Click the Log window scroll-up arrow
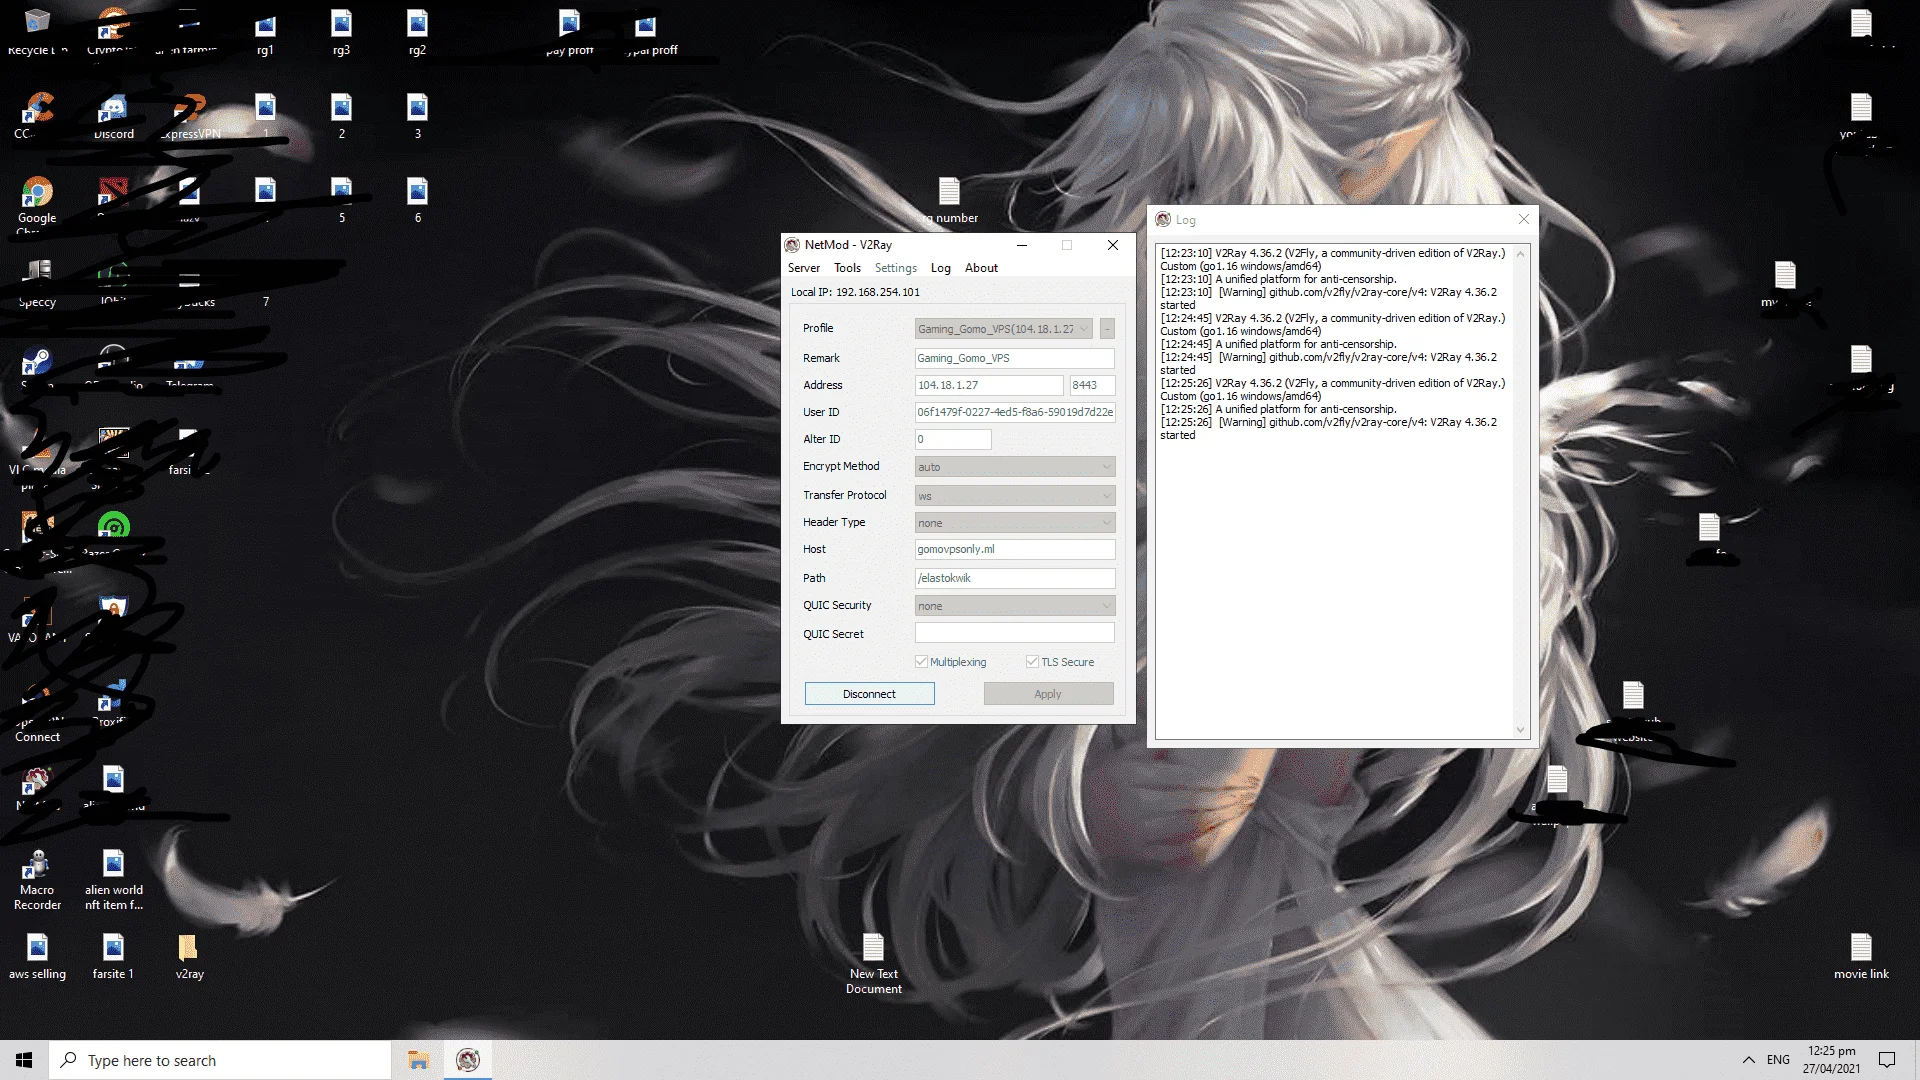Viewport: 1920px width, 1080px height. tap(1520, 254)
